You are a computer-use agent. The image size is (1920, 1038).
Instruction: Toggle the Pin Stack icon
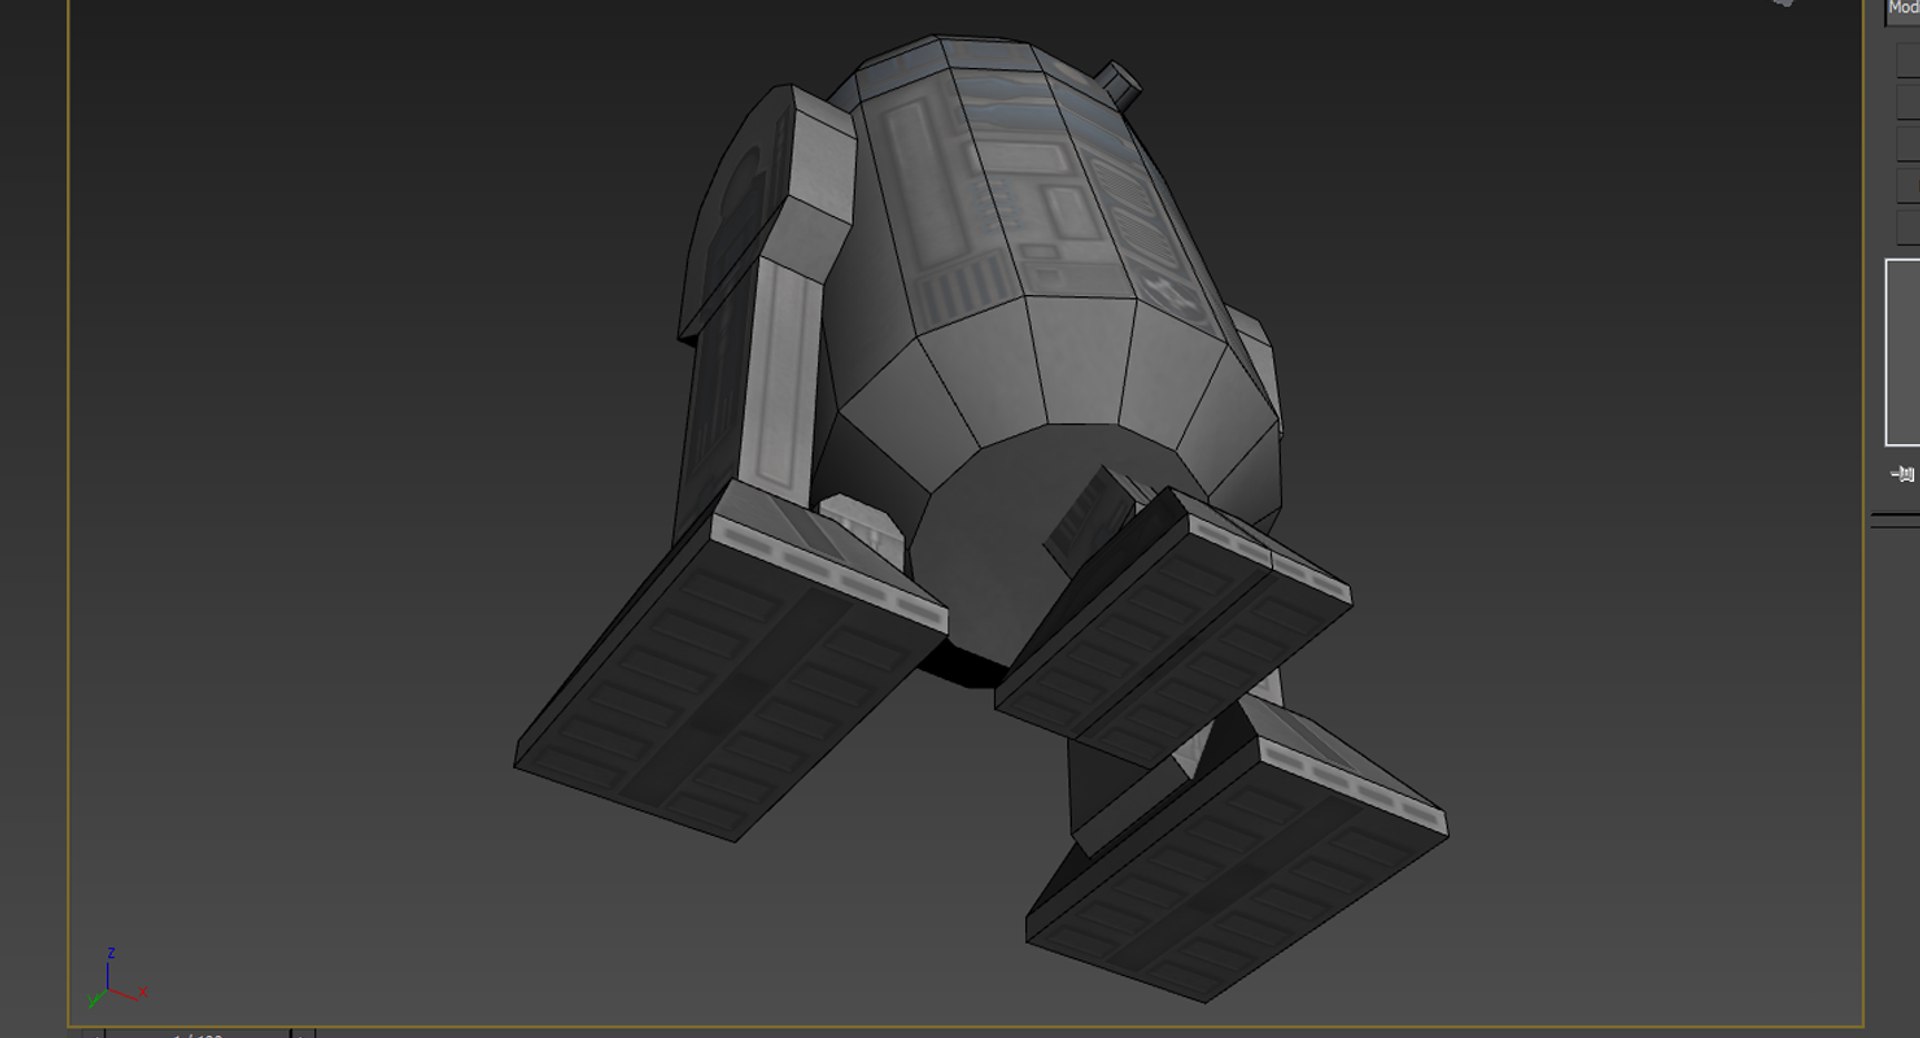1903,474
